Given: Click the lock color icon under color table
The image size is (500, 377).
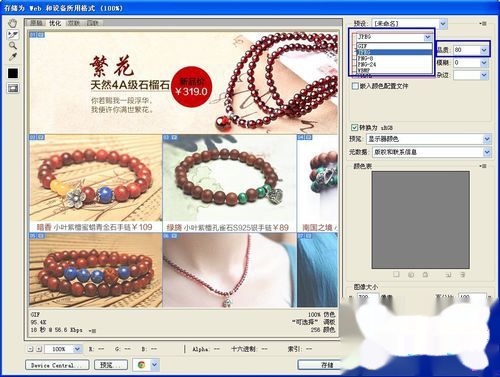Looking at the screenshot, I should click(425, 275).
